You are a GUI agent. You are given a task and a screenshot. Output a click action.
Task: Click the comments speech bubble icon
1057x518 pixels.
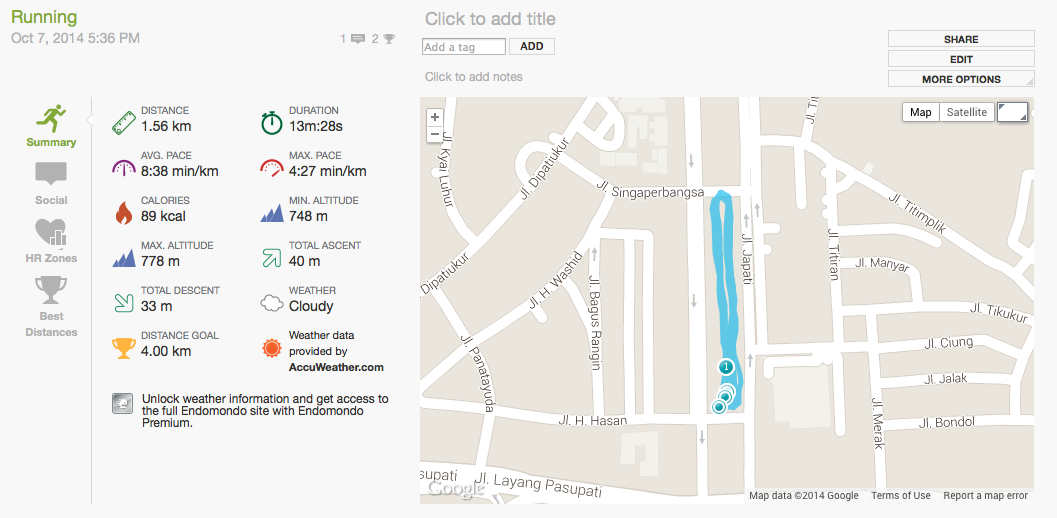coord(358,39)
